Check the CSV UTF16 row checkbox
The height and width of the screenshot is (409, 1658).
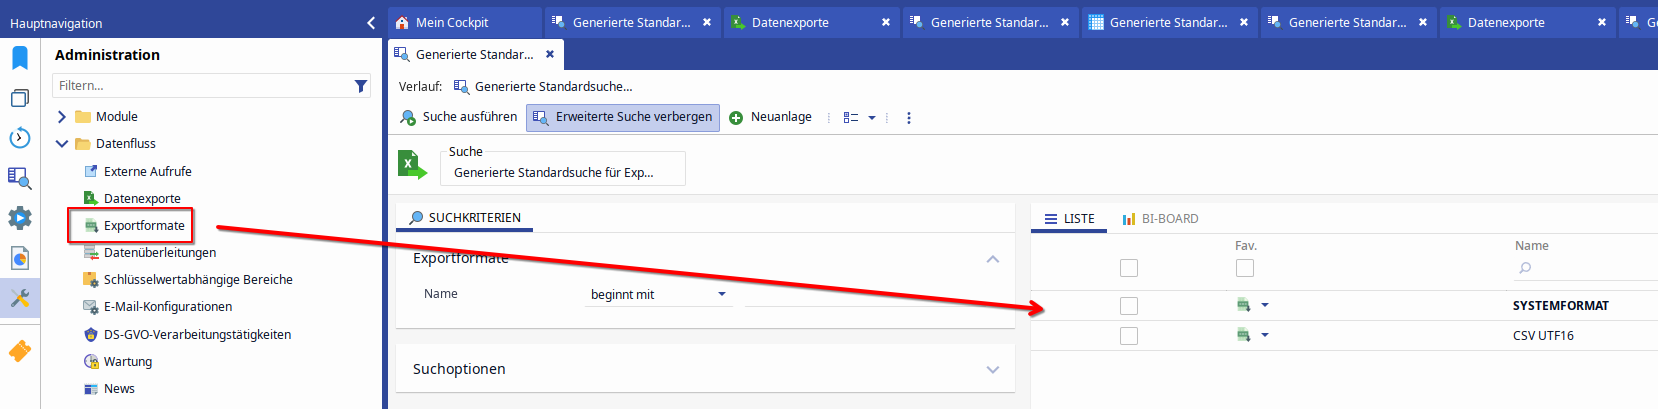(1129, 336)
